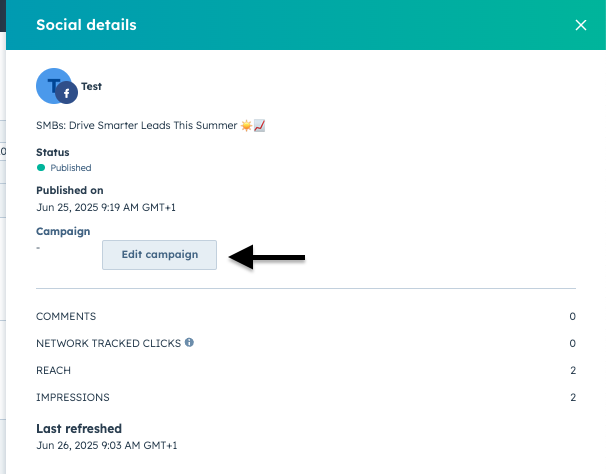Click the Test account avatar circle

click(x=54, y=86)
